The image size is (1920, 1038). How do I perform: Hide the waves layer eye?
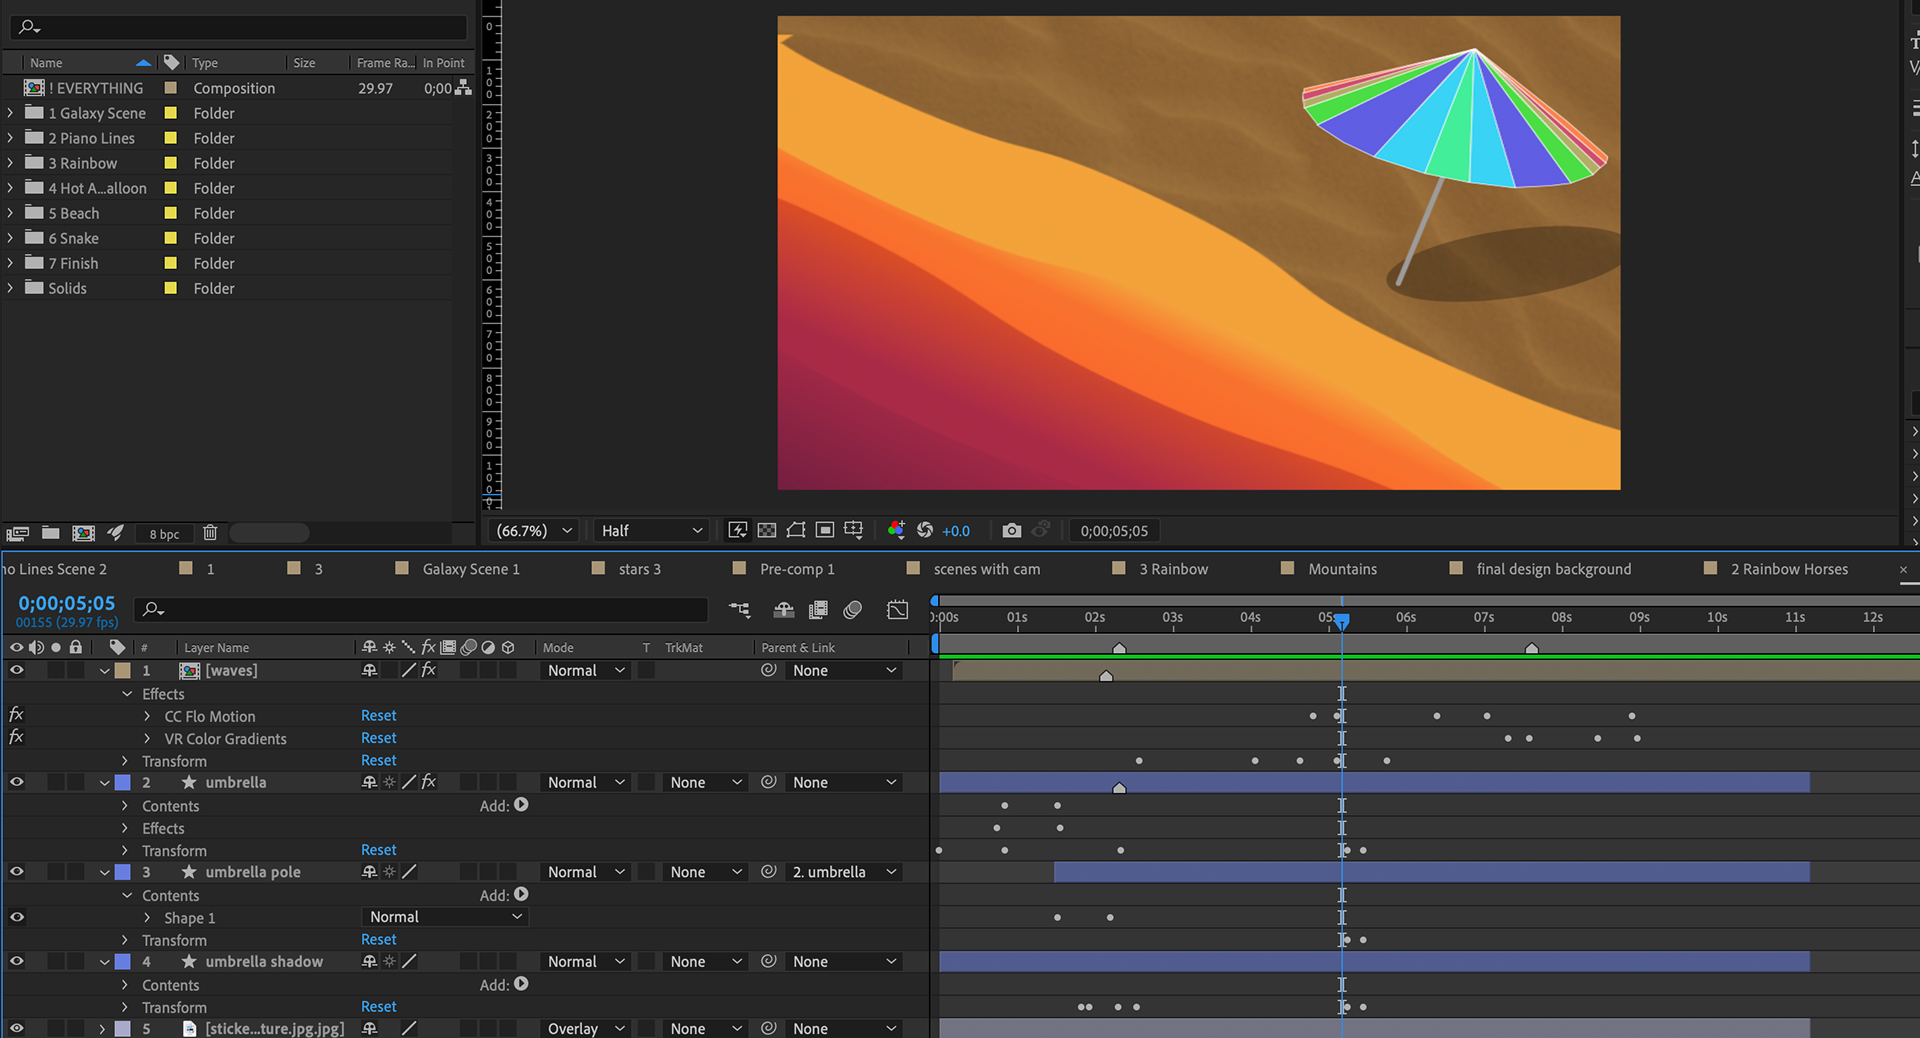pyautogui.click(x=16, y=670)
